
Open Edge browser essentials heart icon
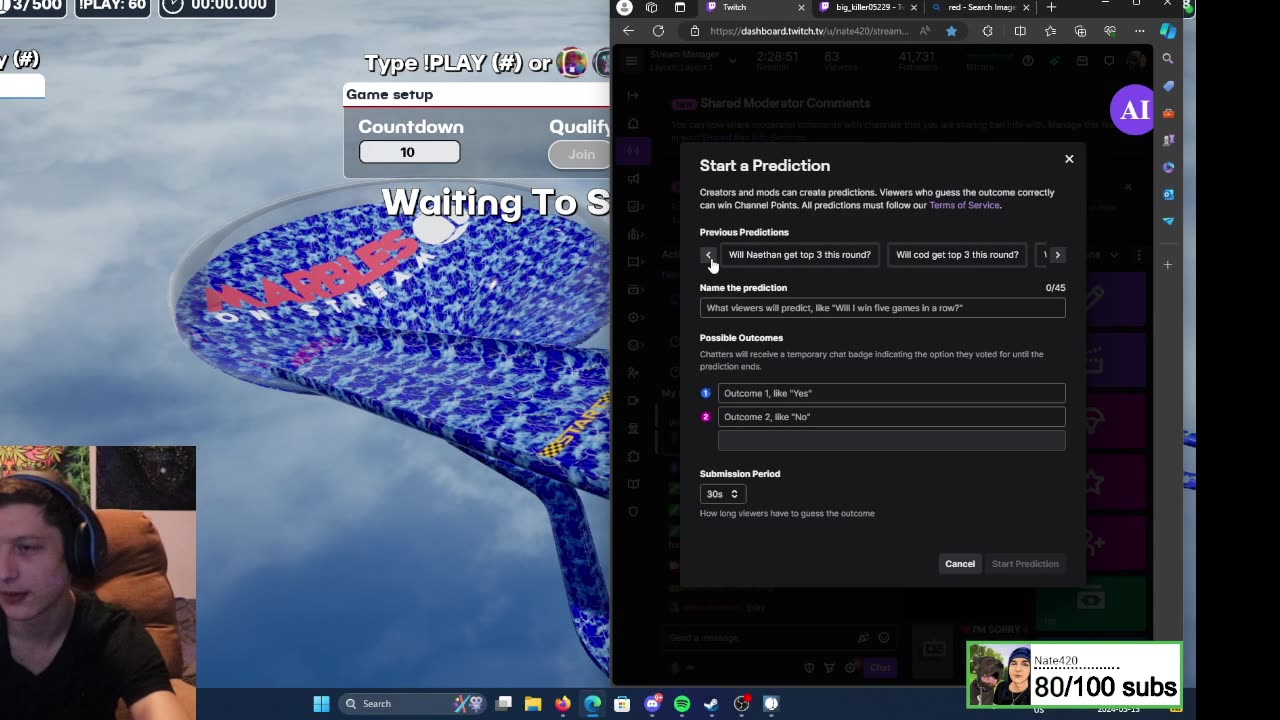coord(1110,31)
